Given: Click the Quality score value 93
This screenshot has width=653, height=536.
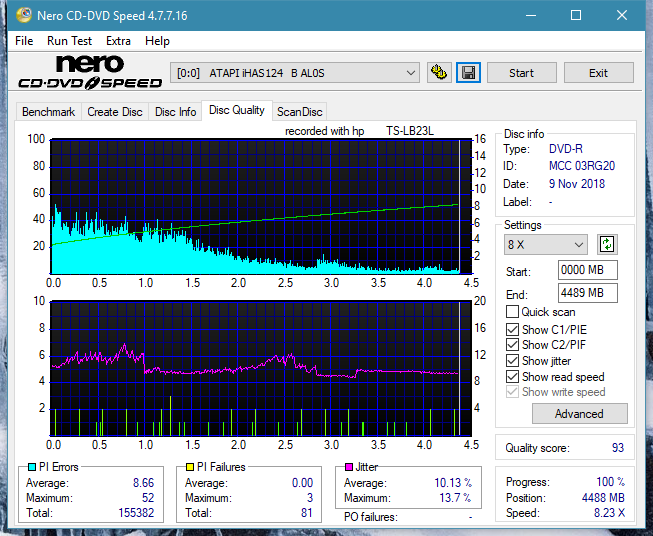Looking at the screenshot, I should pyautogui.click(x=618, y=448).
